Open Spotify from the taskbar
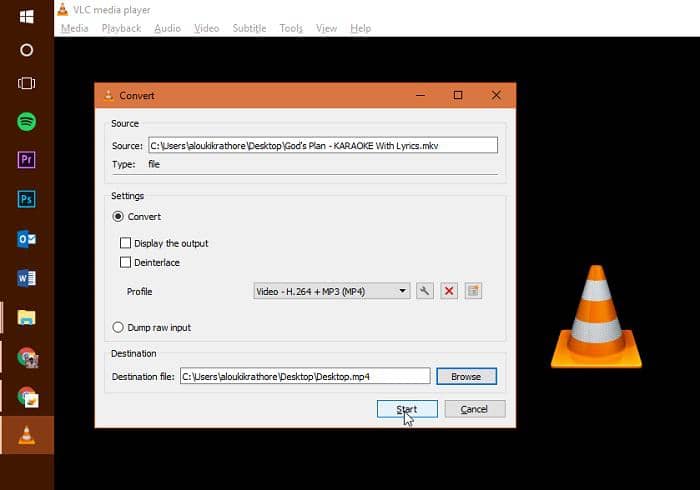700x490 pixels. 27,122
